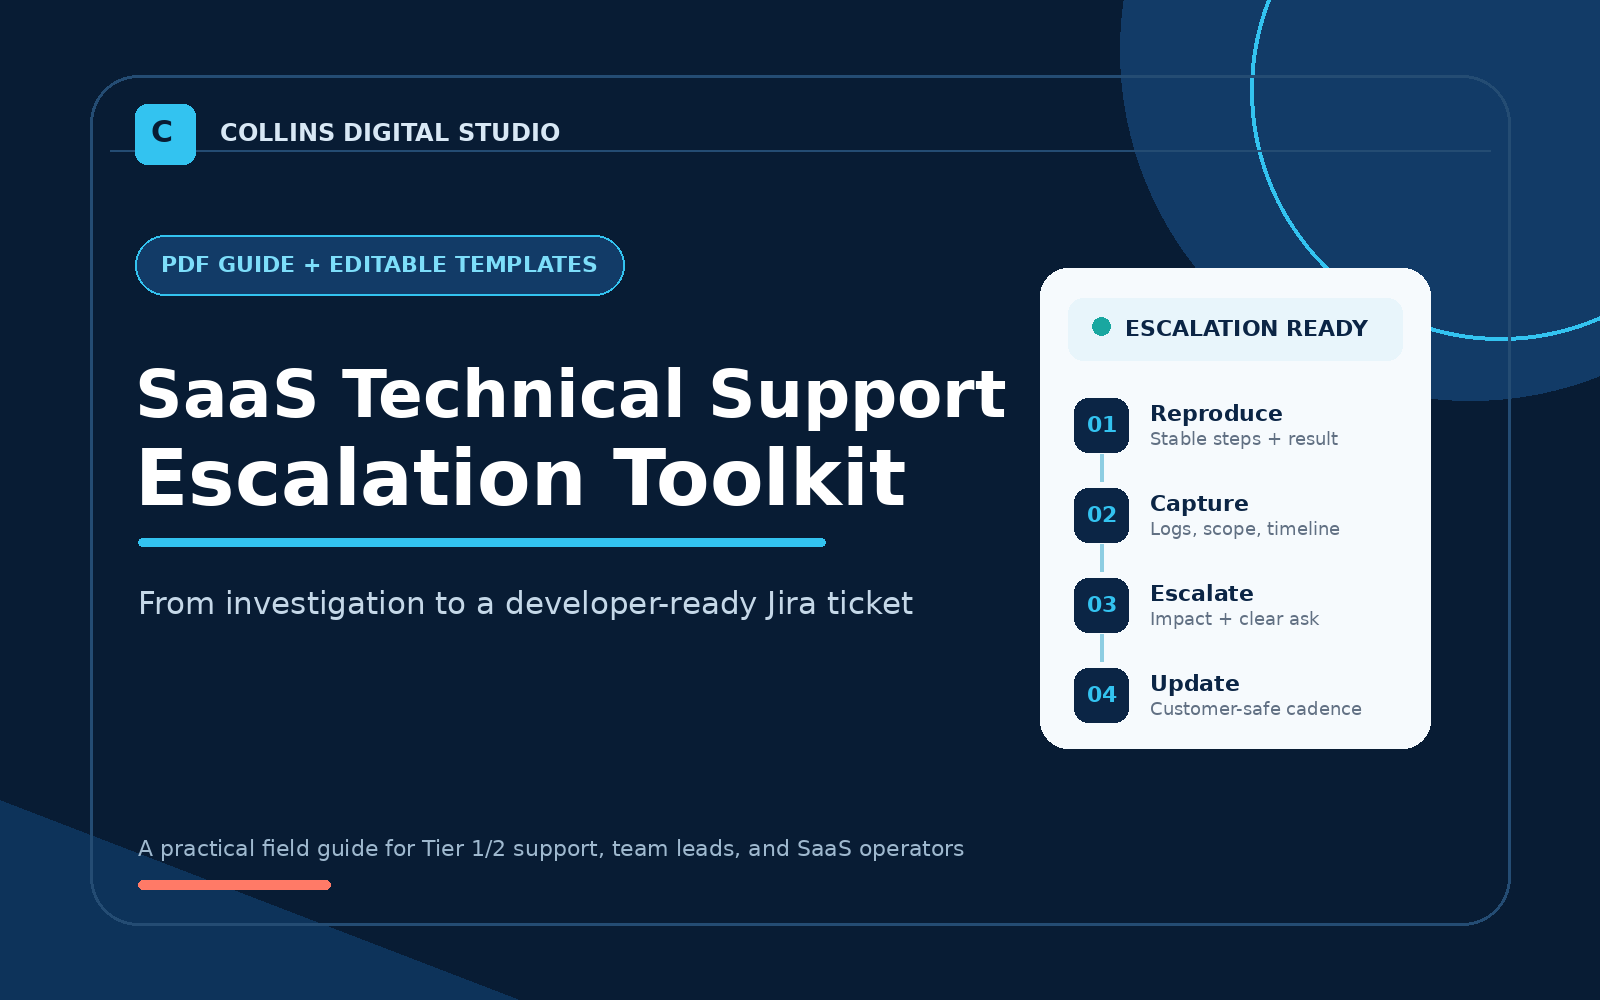Click the cyan C logo icon
1600x1000 pixels.
tap(165, 134)
